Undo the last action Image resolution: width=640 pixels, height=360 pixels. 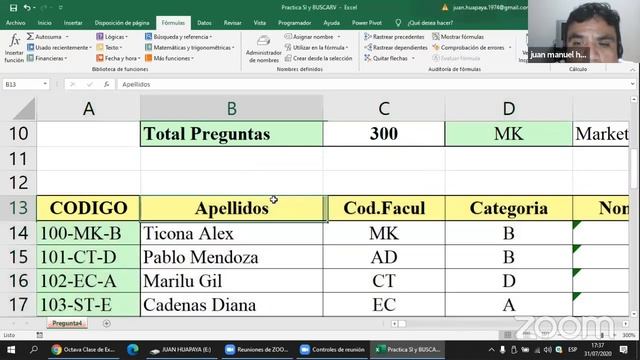27,7
